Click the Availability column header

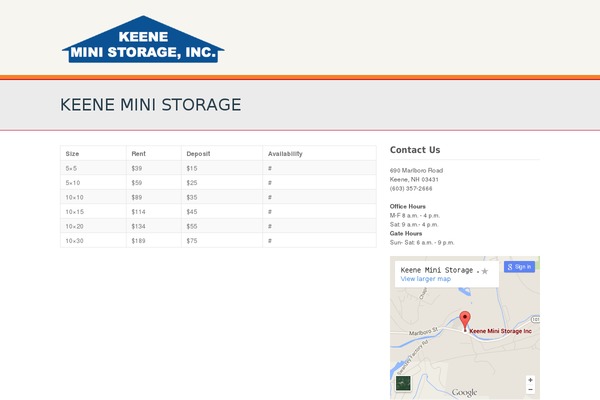click(285, 153)
